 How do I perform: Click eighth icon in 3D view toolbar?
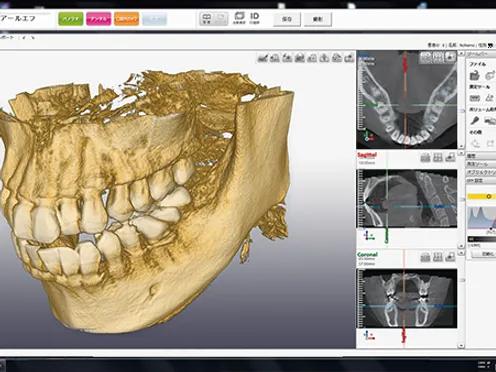tap(349, 58)
